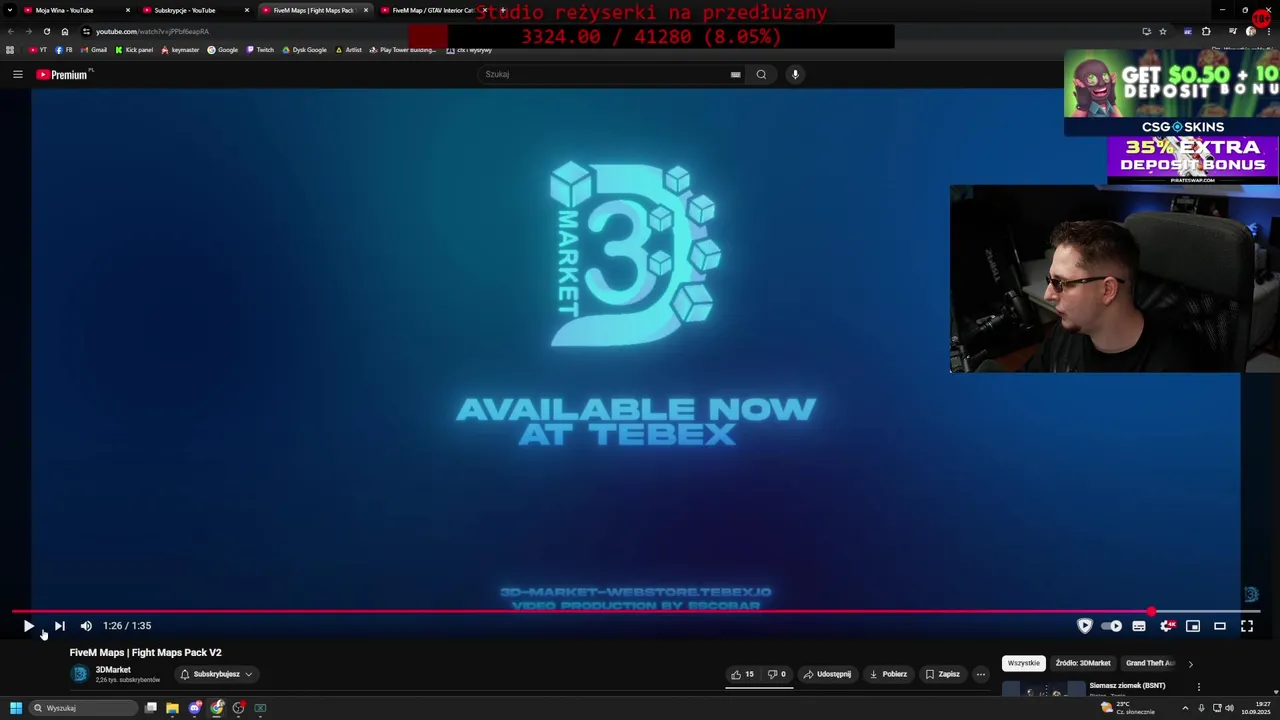Switch to theater mode

1220,626
